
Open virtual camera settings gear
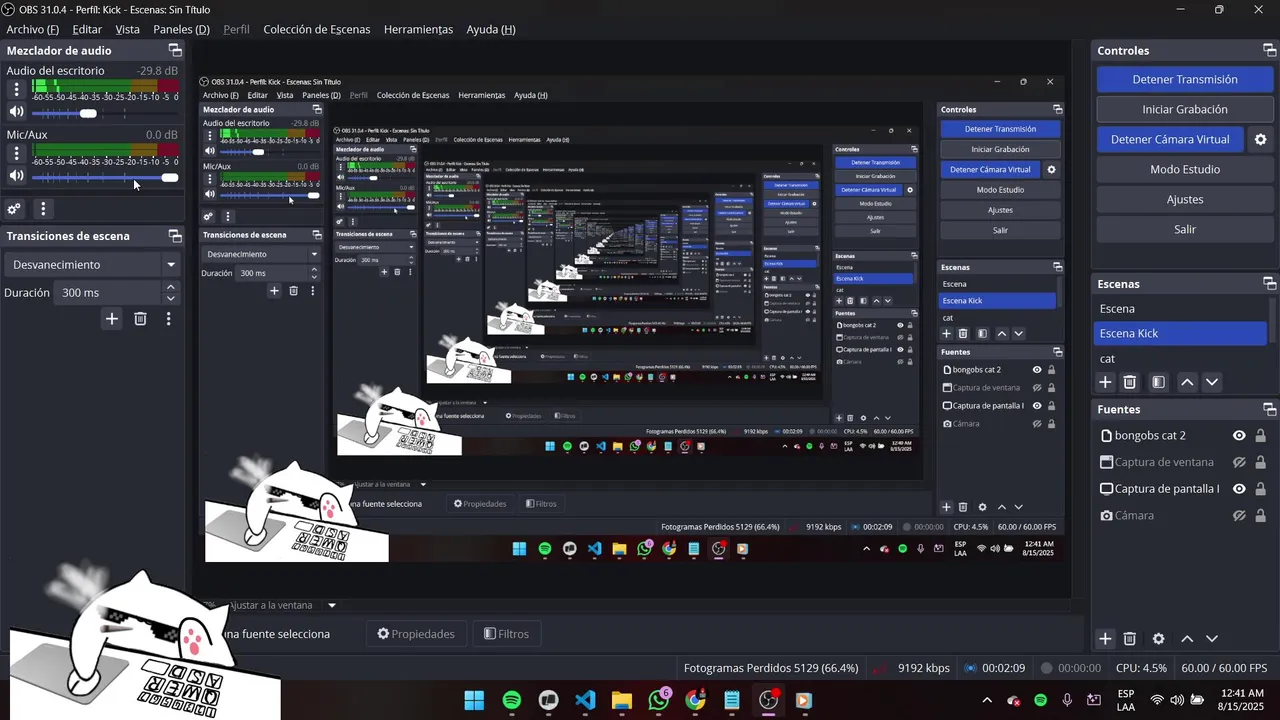point(1261,139)
